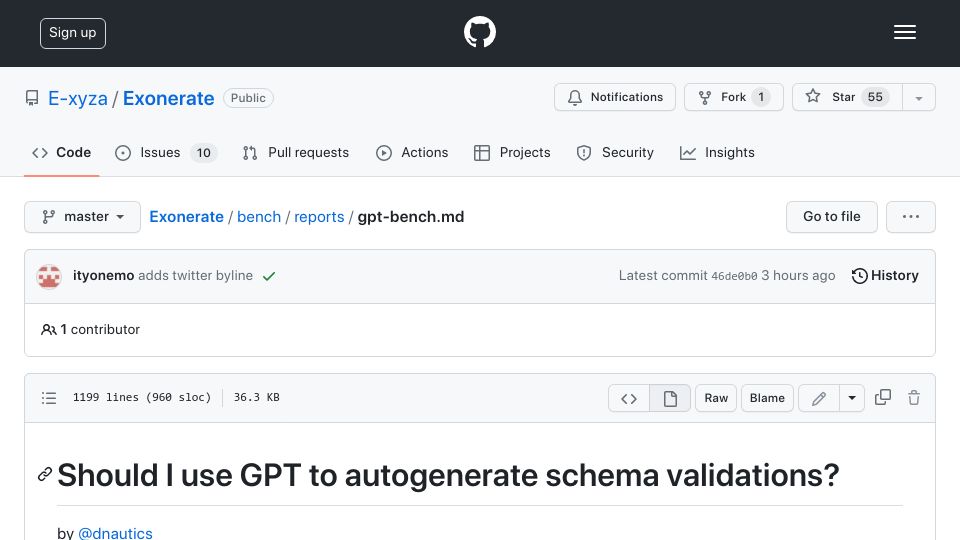Click the heading anchor link icon

pyautogui.click(x=45, y=474)
